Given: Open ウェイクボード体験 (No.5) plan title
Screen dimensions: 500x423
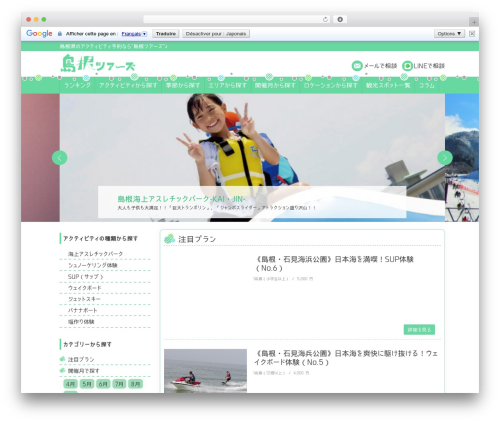Looking at the screenshot, I should [346, 358].
